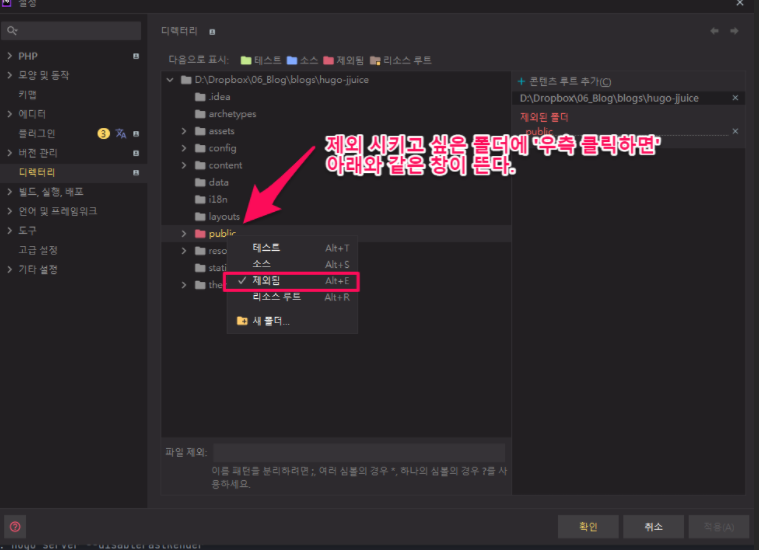Click the 콘텐츠 루트 추가 link
Viewport: 759px width, 550px height.
[x=570, y=81]
